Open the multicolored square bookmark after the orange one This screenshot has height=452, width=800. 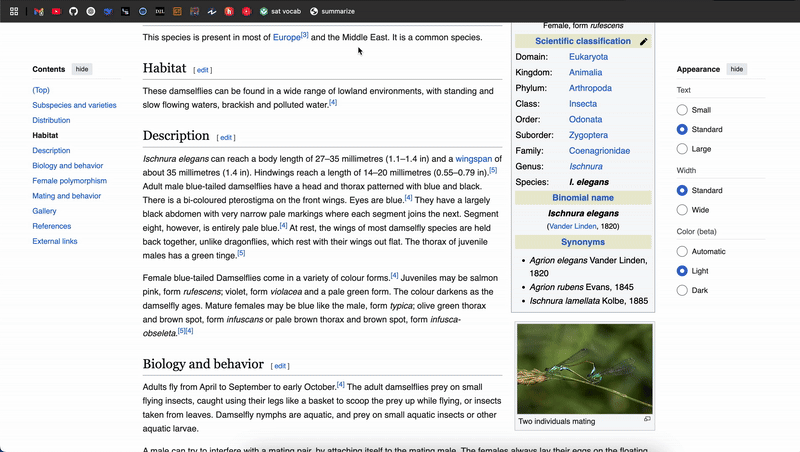(194, 11)
